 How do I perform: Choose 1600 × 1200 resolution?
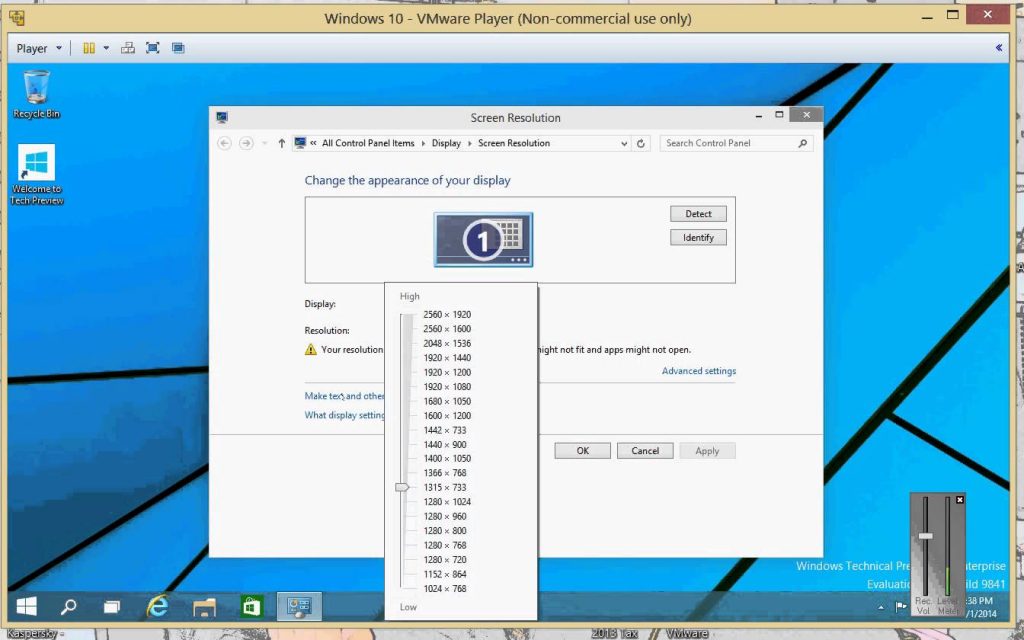coord(447,415)
